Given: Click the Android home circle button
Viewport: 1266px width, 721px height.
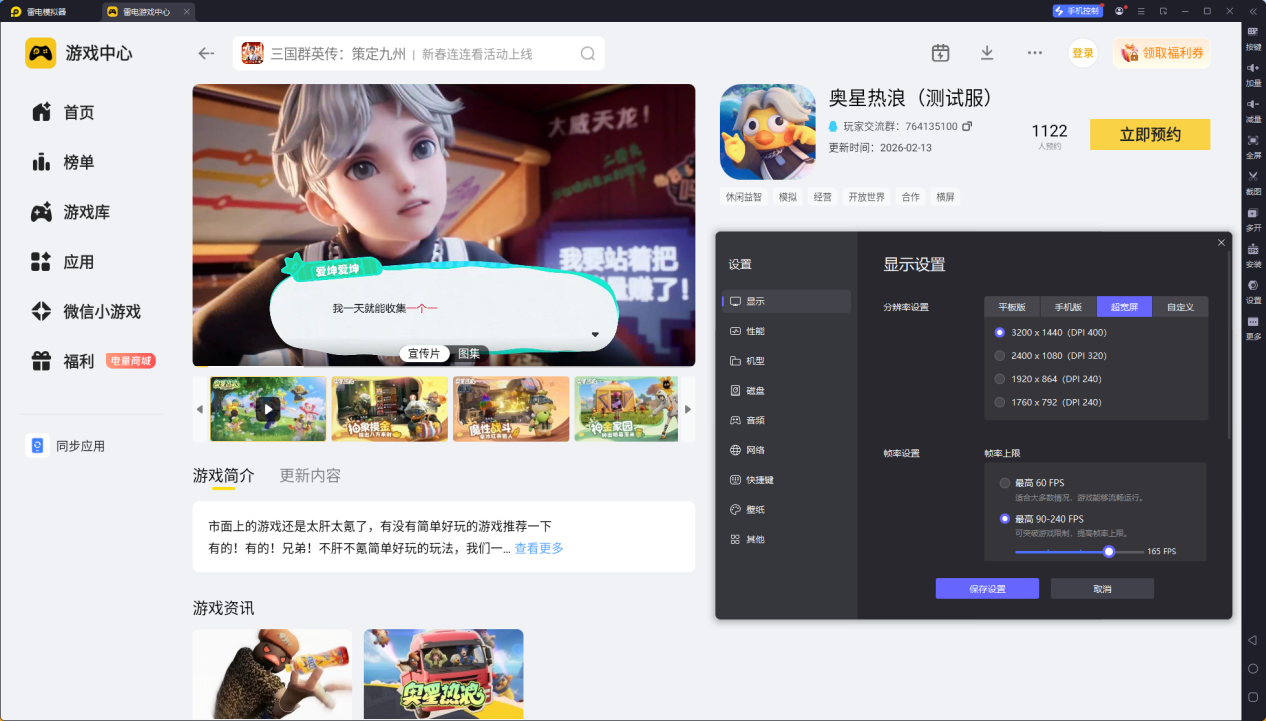Looking at the screenshot, I should [1252, 668].
